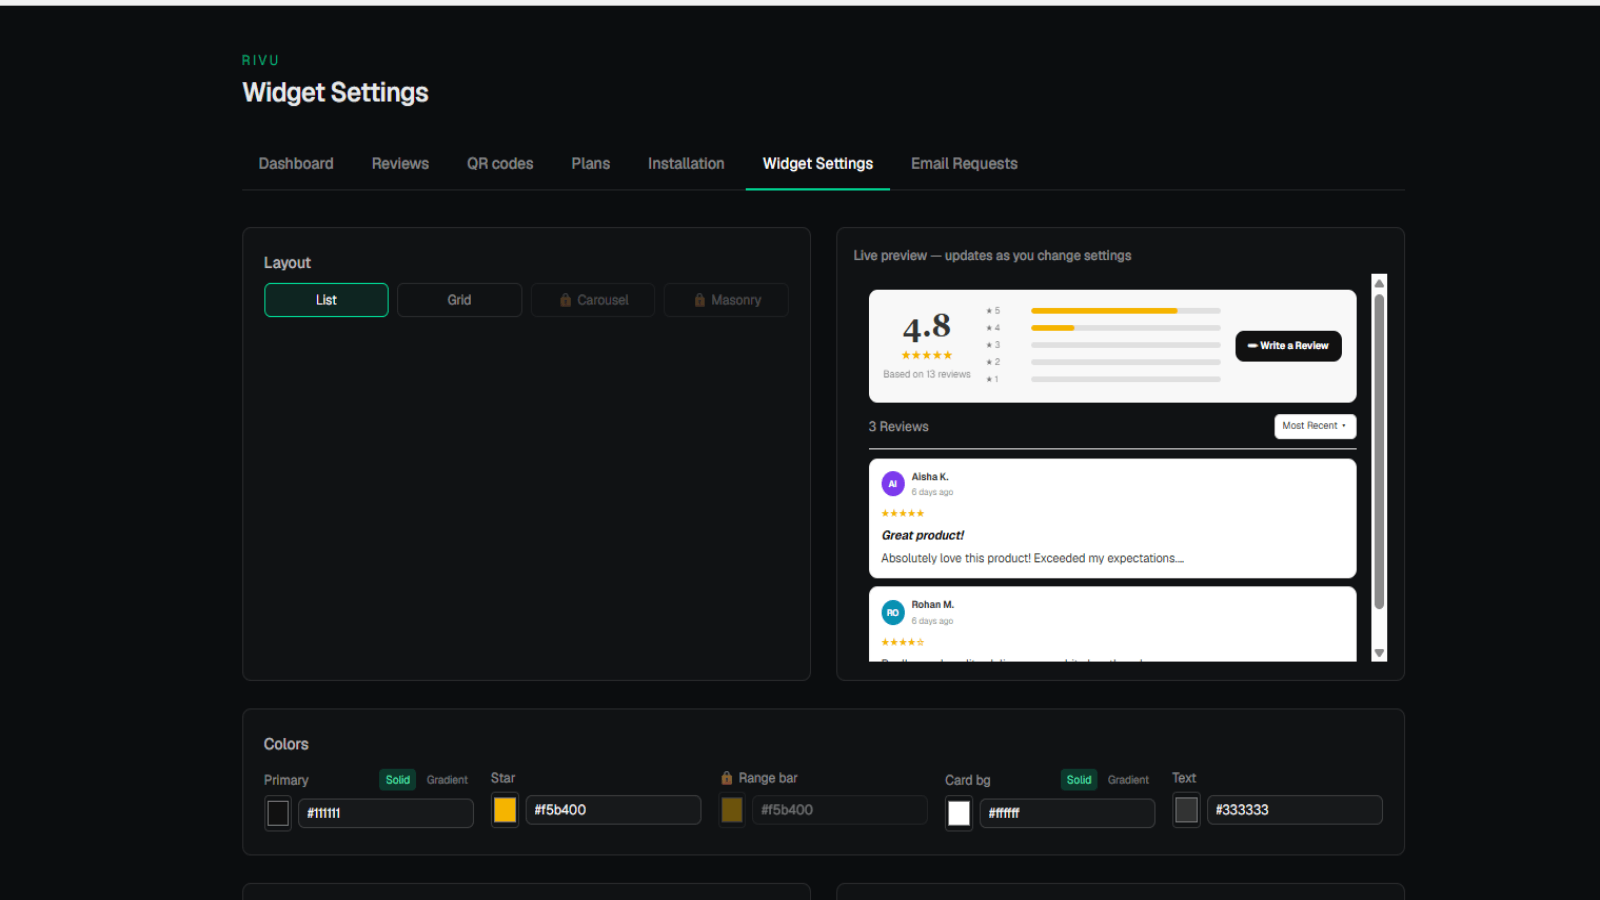Click the "Based on 13 reviews" text
The image size is (1600, 900).
(927, 374)
